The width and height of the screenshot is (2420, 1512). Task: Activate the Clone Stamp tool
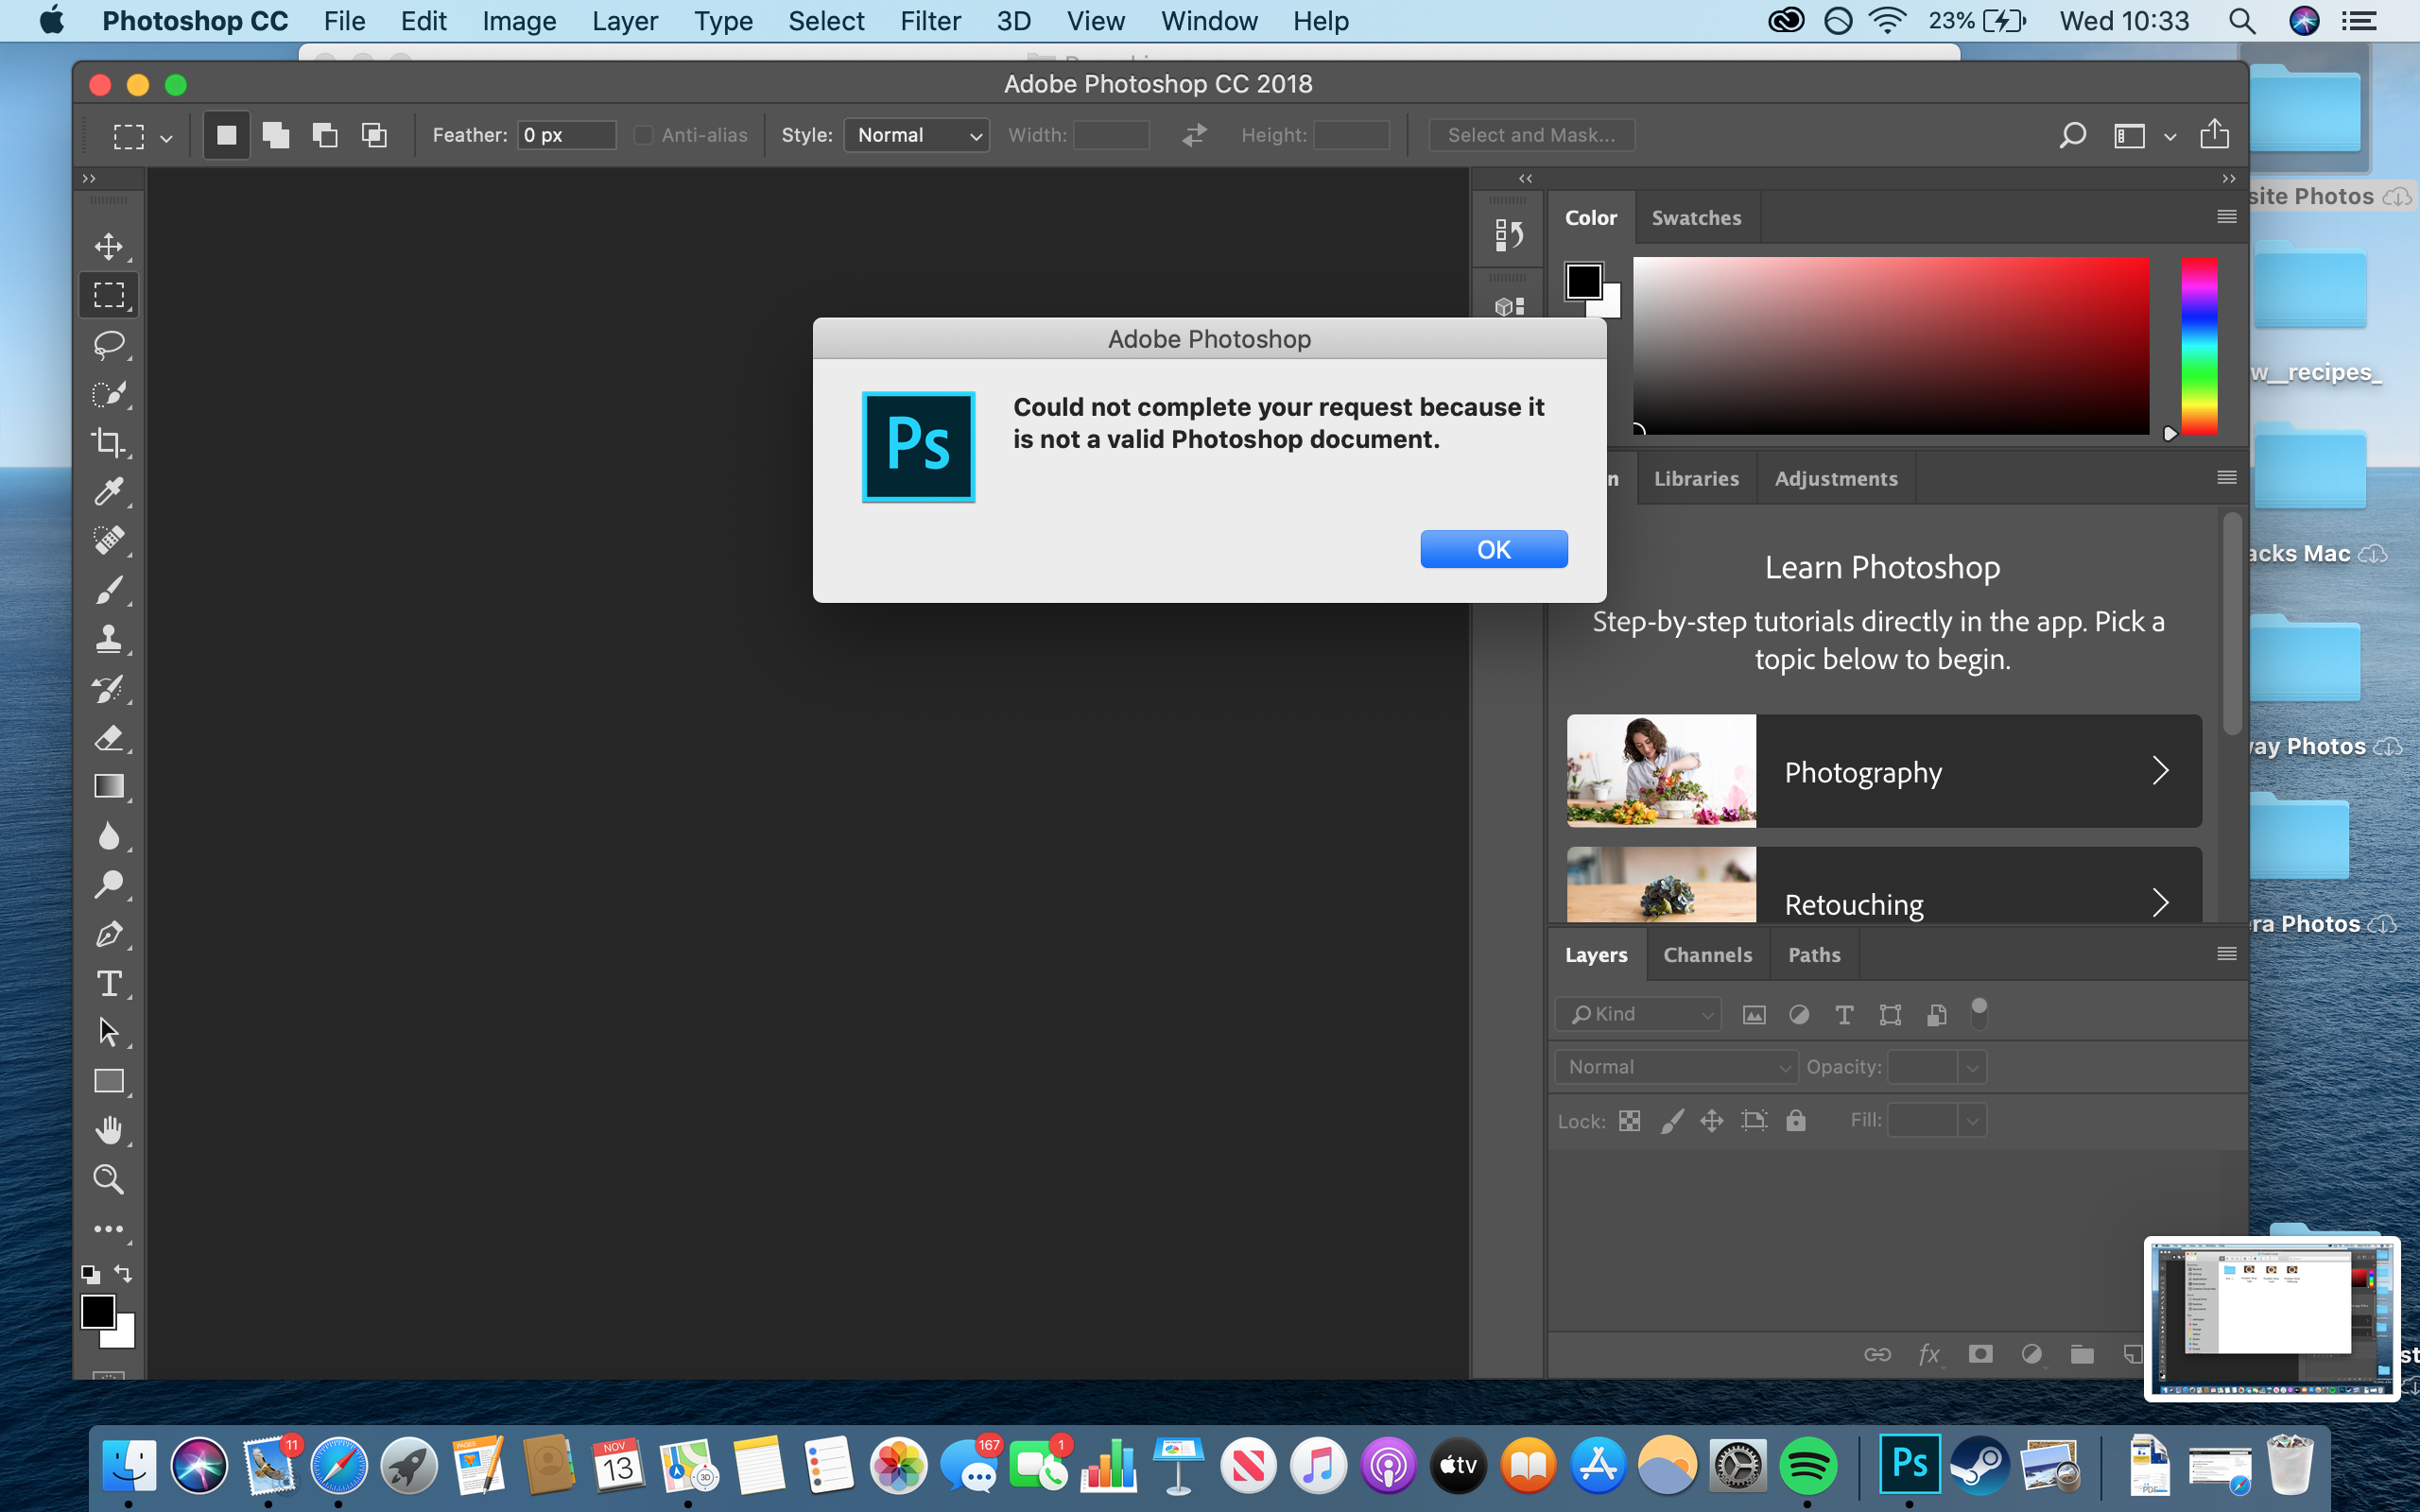(x=108, y=638)
